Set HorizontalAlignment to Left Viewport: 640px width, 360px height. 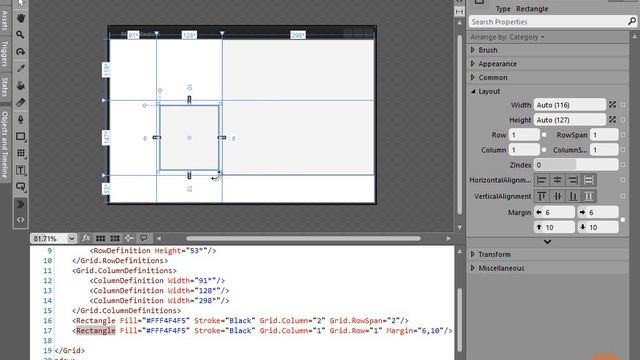pos(542,180)
